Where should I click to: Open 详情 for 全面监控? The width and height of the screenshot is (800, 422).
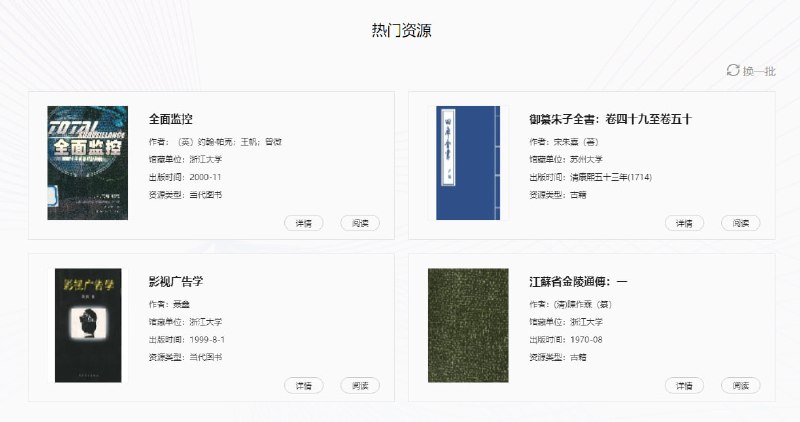[x=304, y=223]
